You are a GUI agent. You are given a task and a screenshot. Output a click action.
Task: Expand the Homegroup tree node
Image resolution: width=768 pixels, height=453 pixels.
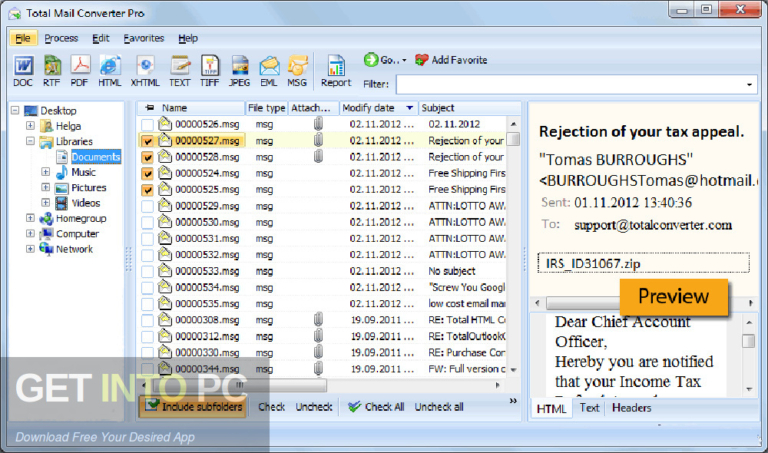coord(30,218)
